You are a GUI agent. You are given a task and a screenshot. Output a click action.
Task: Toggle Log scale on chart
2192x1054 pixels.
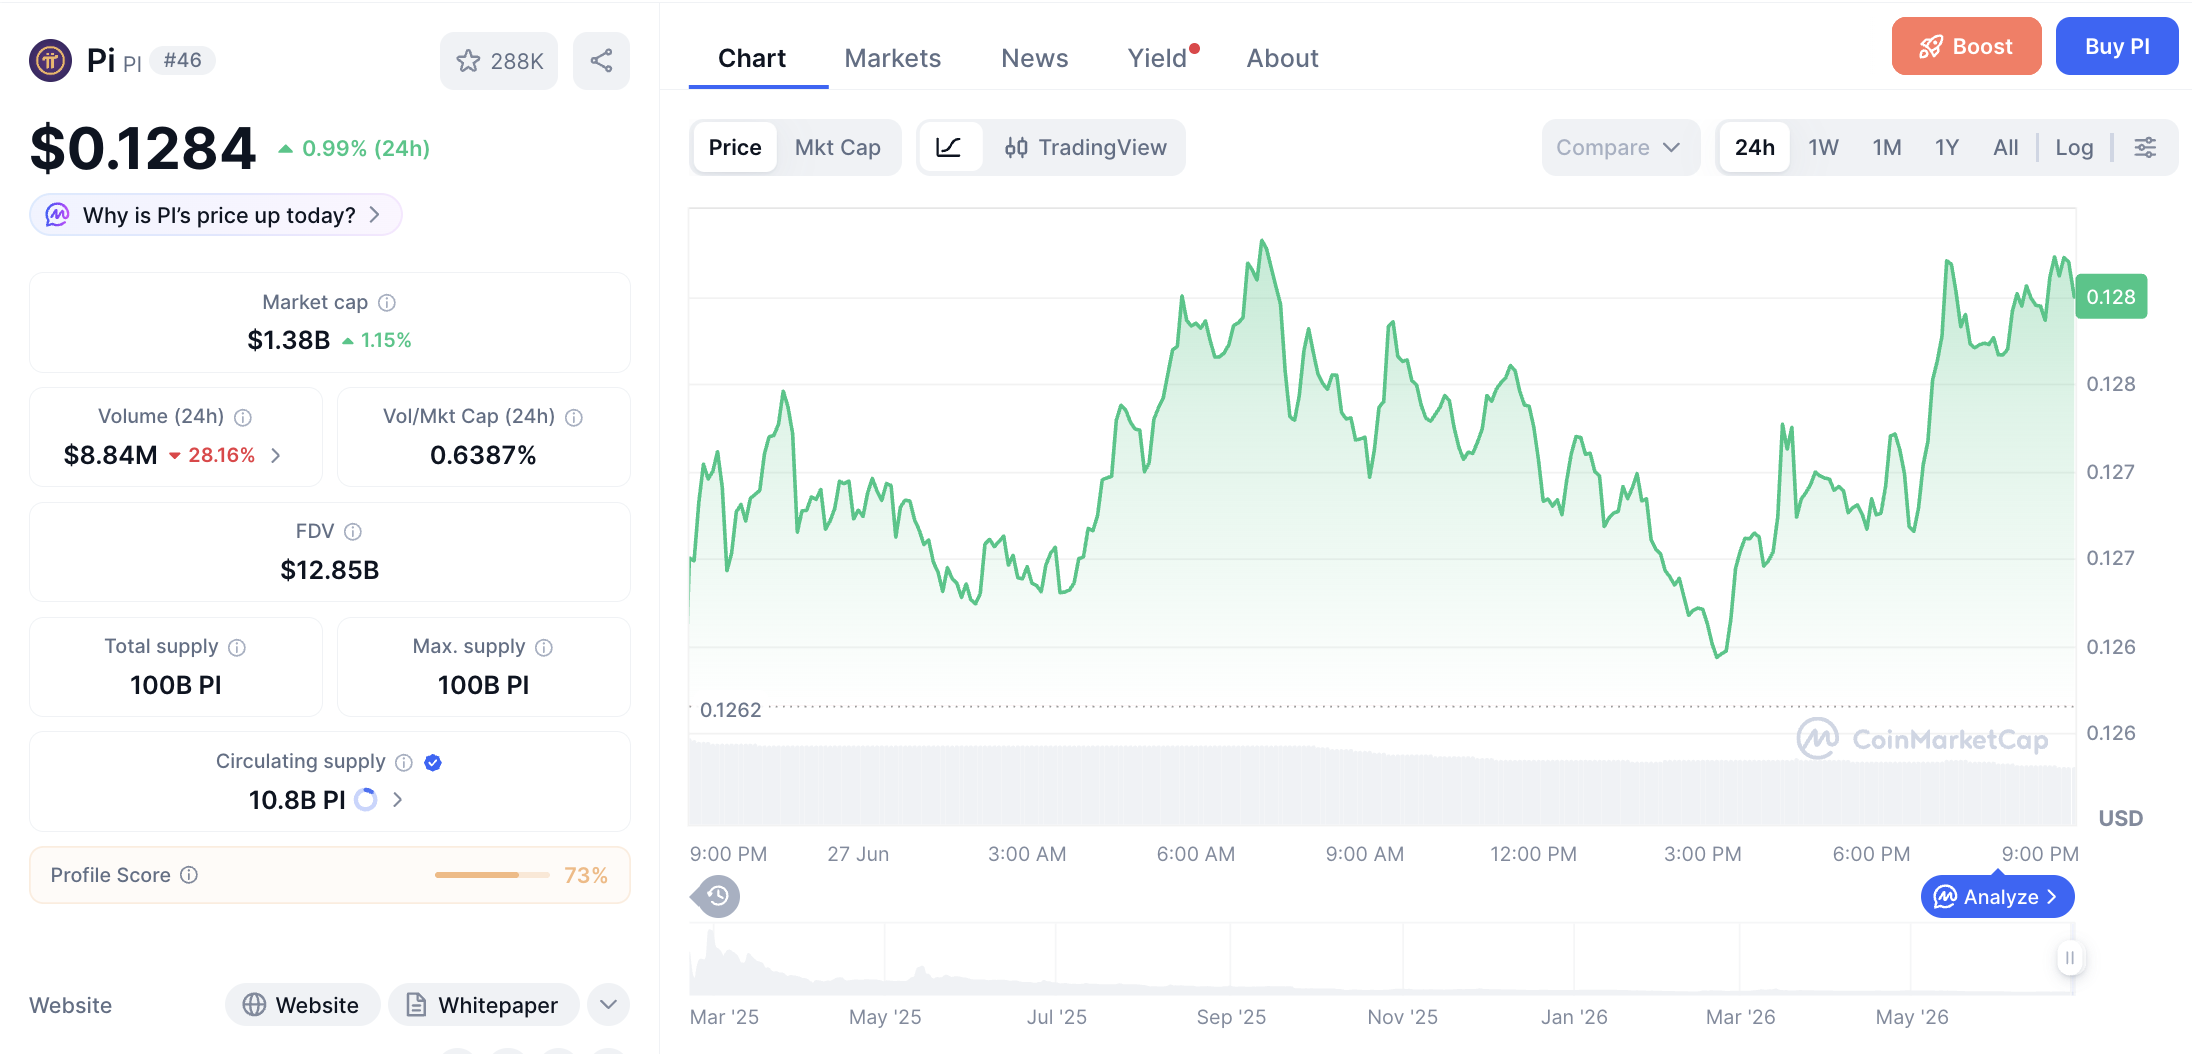click(x=2074, y=147)
